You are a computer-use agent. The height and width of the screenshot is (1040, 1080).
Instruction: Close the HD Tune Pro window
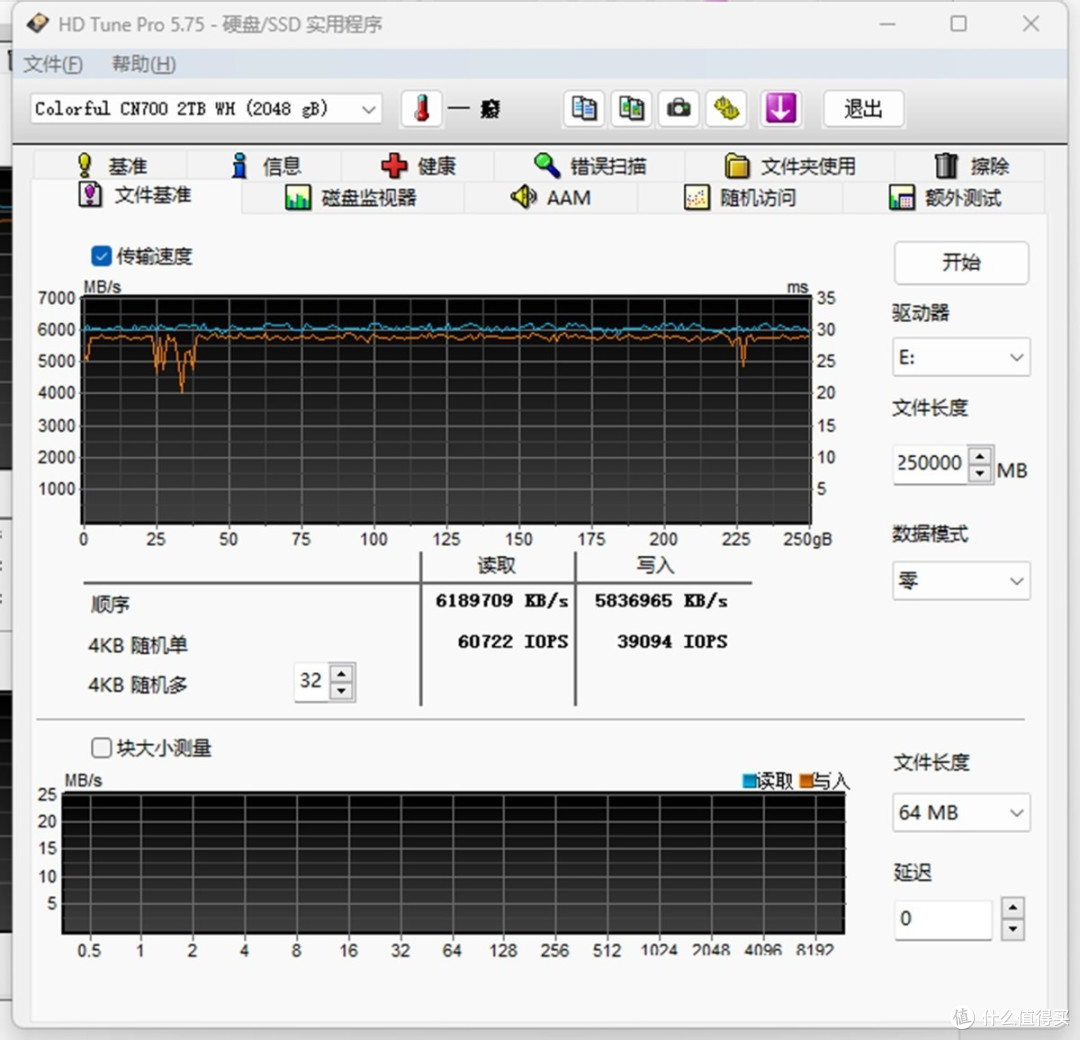pos(1030,23)
